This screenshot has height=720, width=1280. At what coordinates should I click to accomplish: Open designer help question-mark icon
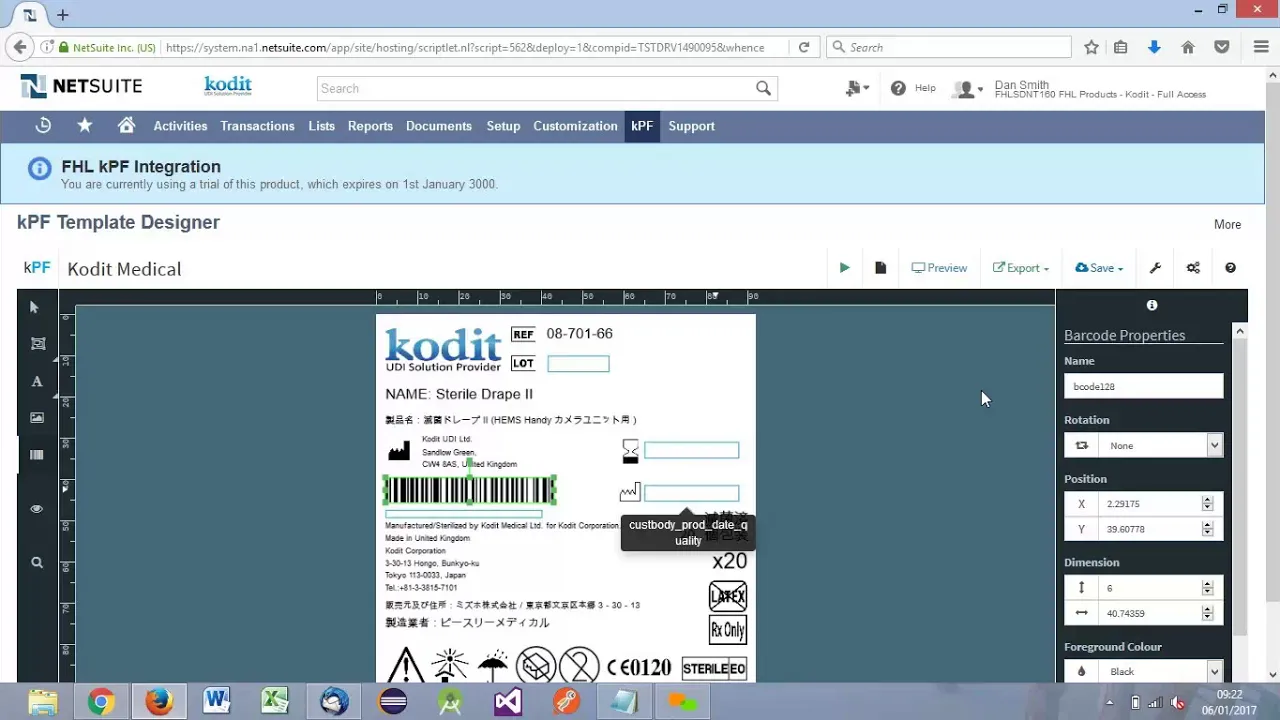tap(1230, 268)
